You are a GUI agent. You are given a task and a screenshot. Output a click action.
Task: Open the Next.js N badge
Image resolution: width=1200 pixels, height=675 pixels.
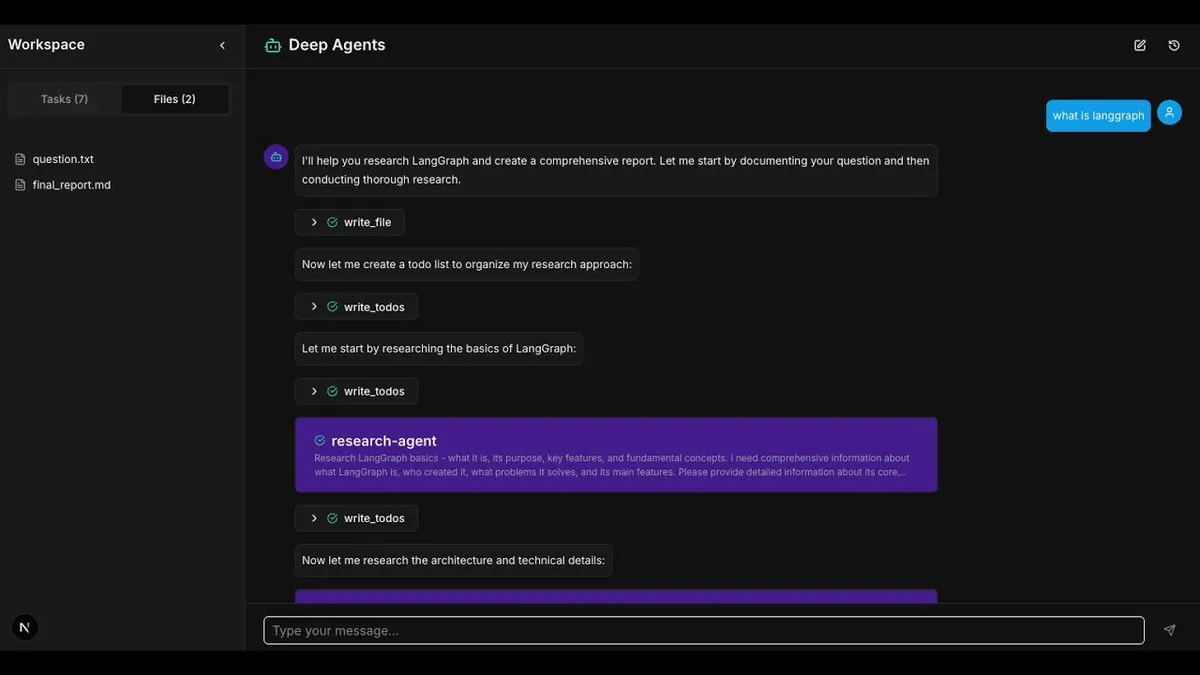click(x=25, y=627)
